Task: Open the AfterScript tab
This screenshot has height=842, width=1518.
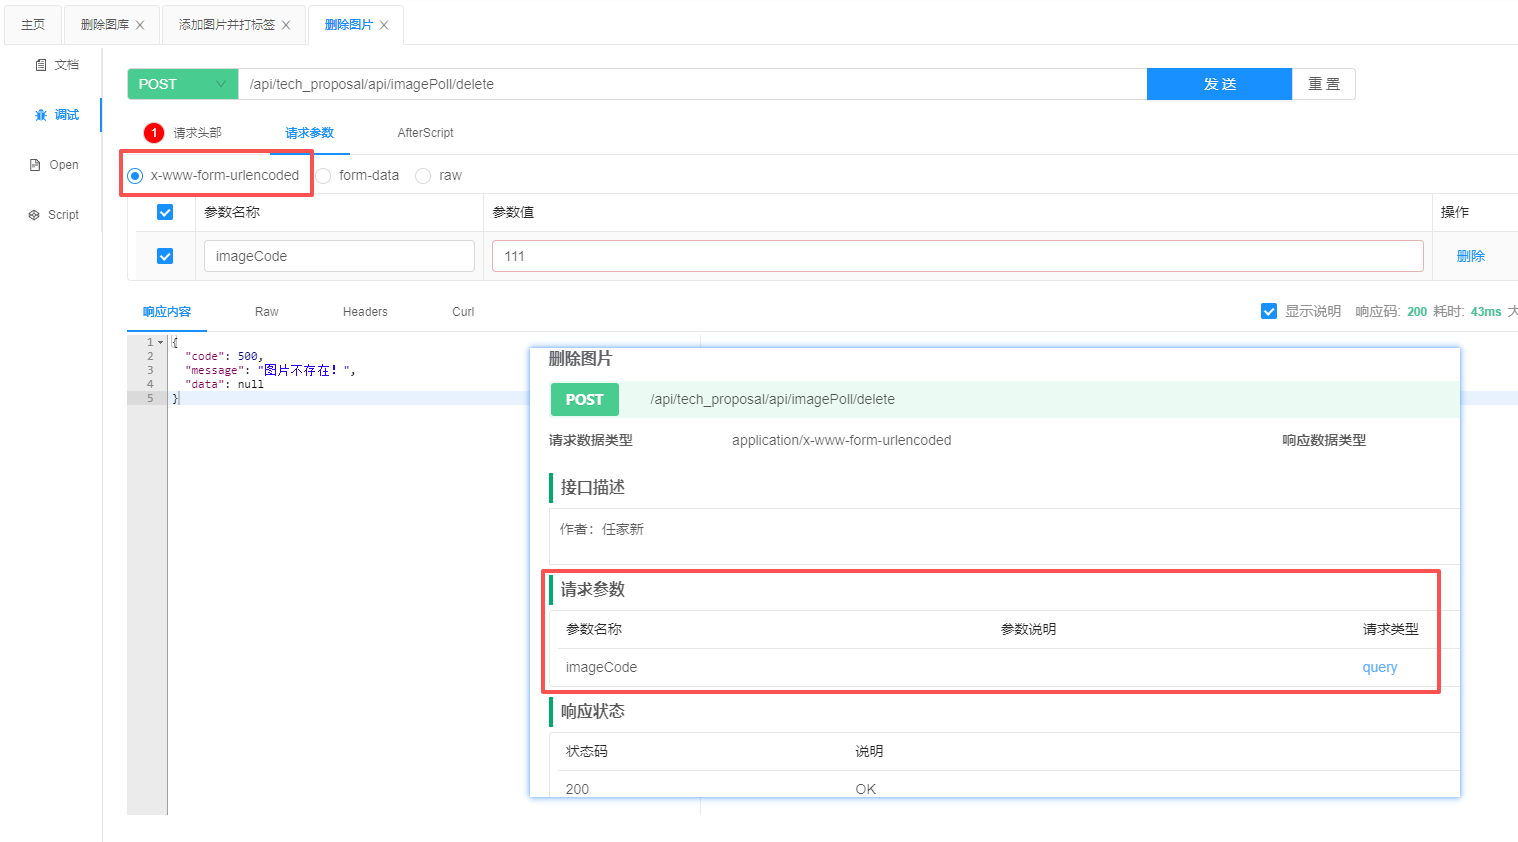Action: pyautogui.click(x=425, y=133)
